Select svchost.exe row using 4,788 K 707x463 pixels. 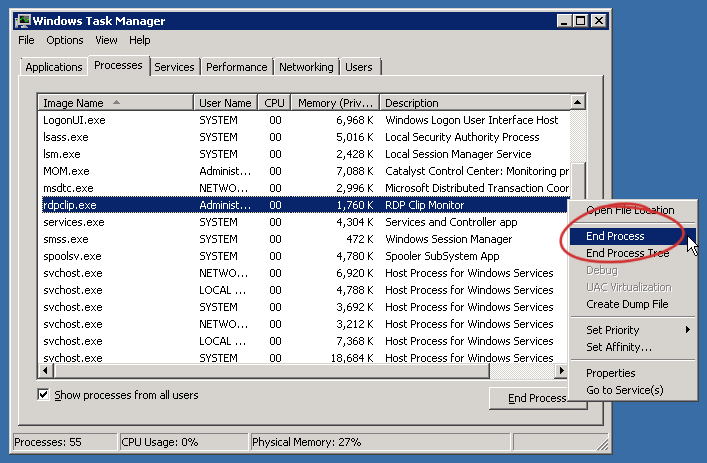pyautogui.click(x=304, y=290)
